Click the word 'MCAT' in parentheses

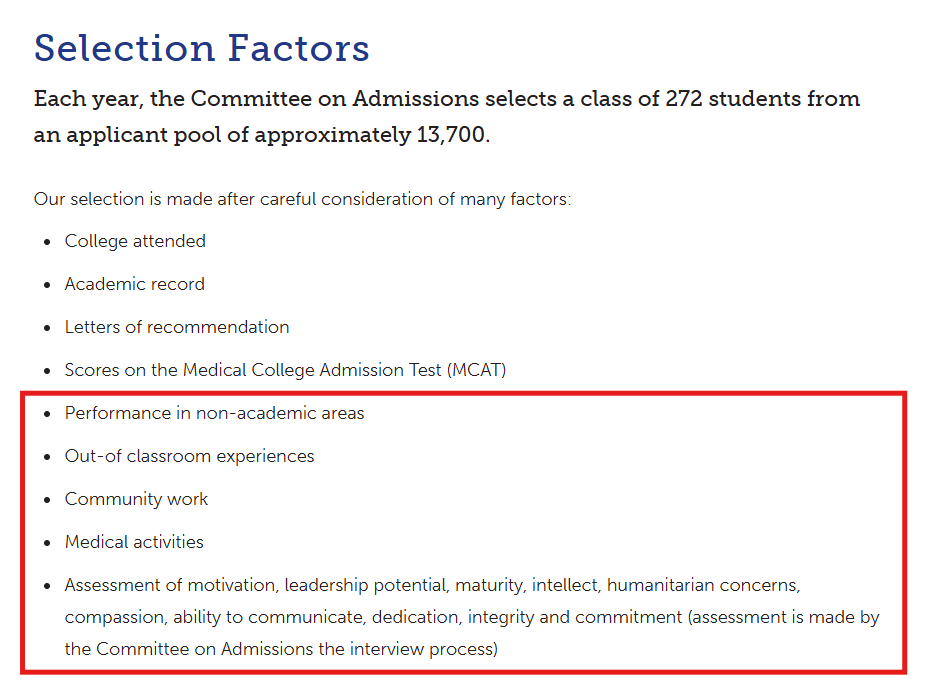476,370
